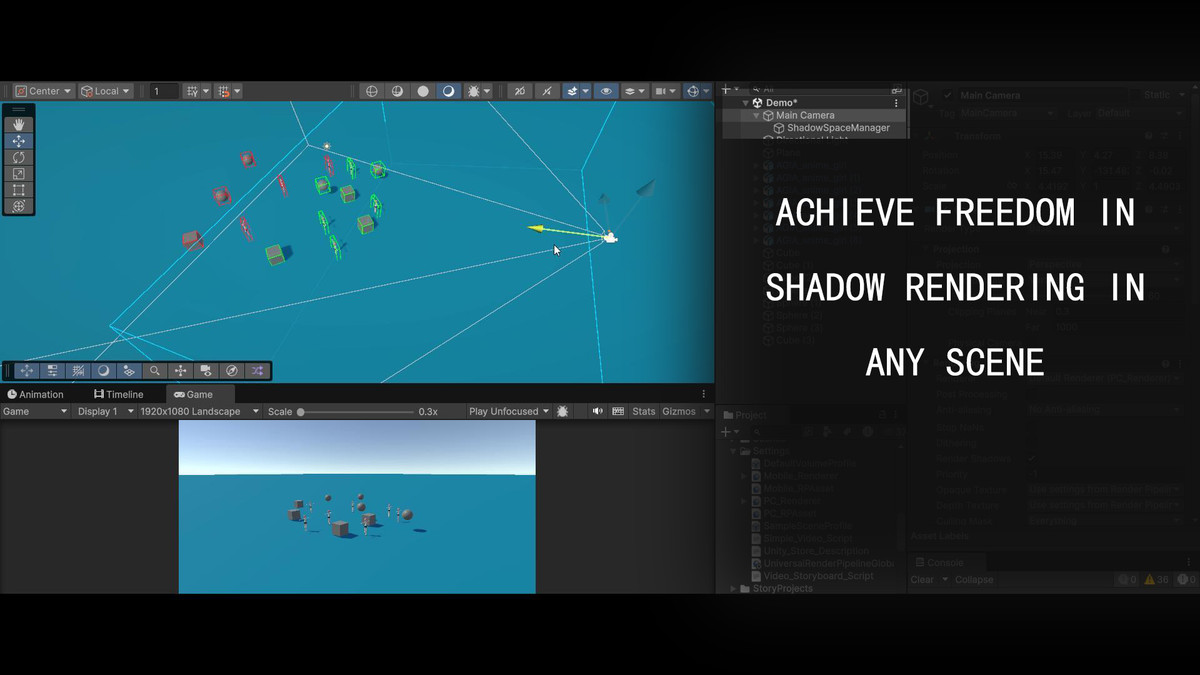Open the Center pivot mode dropdown

(x=44, y=91)
